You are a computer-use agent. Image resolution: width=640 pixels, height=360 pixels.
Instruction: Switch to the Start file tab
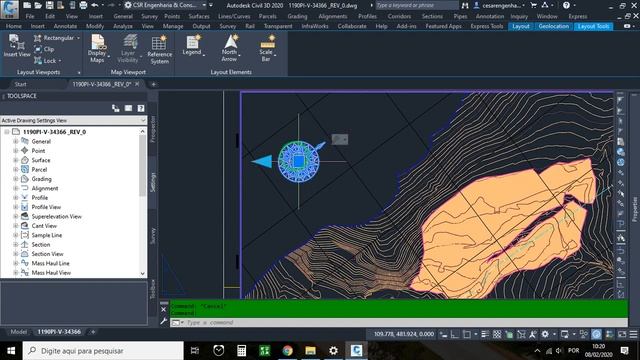tap(20, 84)
